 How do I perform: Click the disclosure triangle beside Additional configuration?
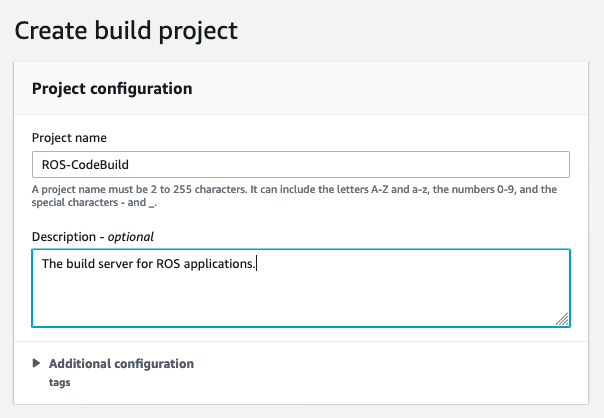[37, 364]
